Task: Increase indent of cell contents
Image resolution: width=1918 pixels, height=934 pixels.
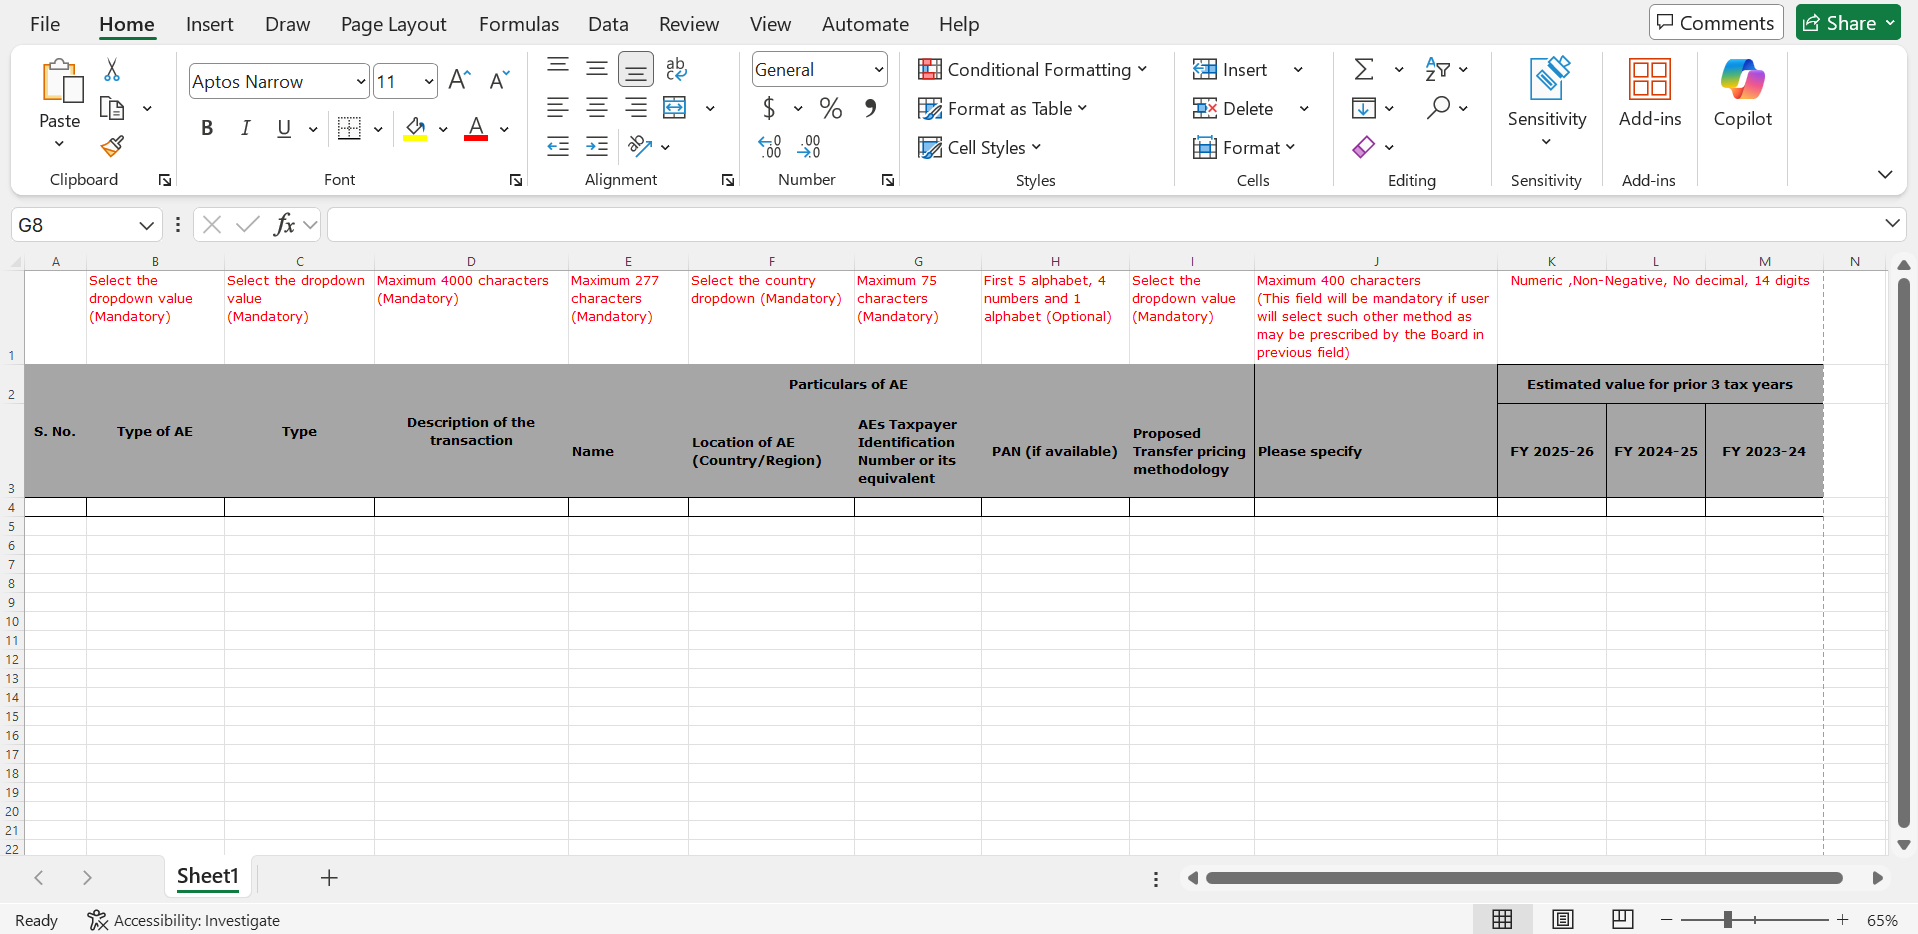Action: [x=597, y=147]
